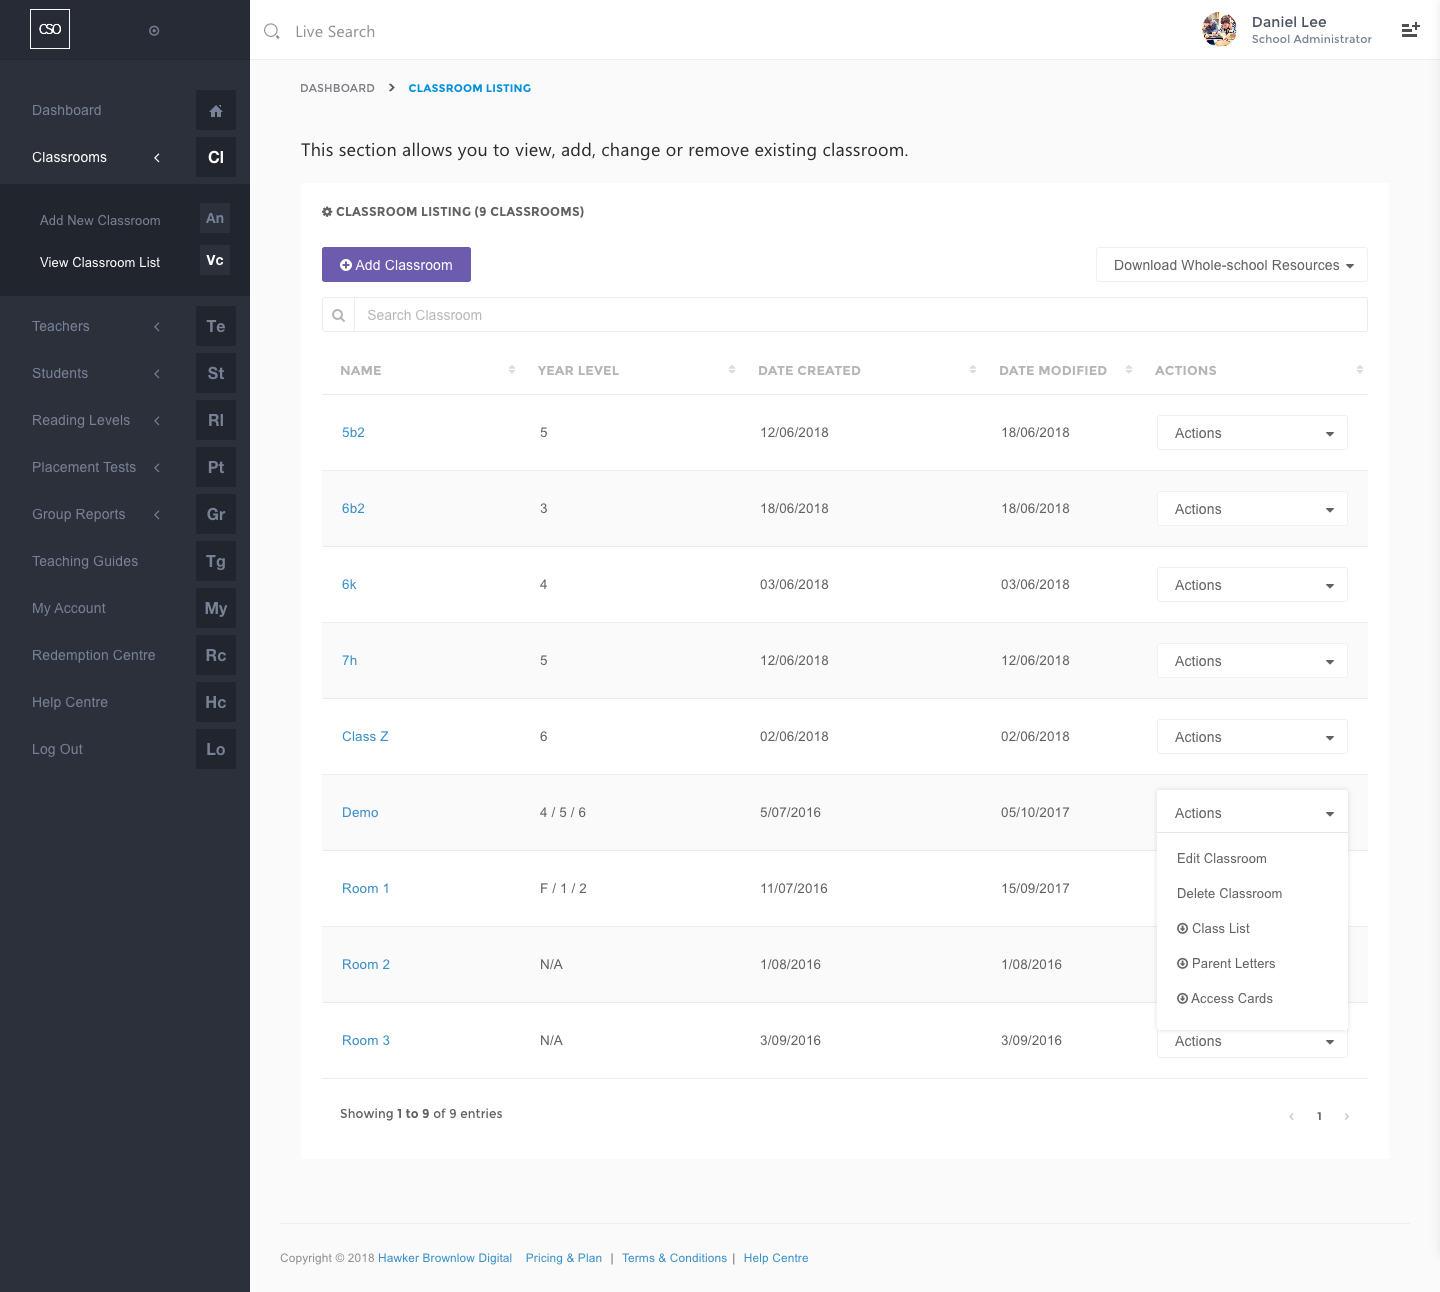Click the Teachers 'Te' sidebar icon
The width and height of the screenshot is (1440, 1292).
(216, 326)
